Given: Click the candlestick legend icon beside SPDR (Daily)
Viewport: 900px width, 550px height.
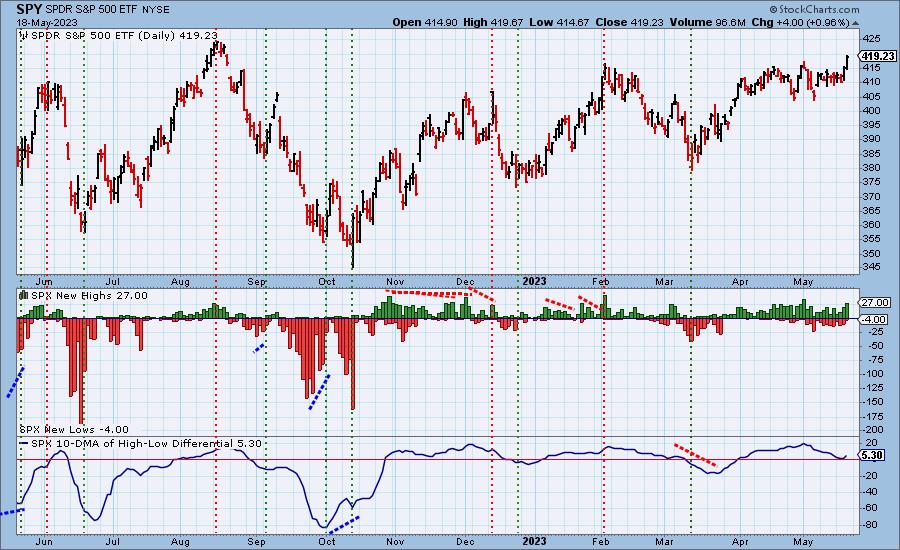Looking at the screenshot, I should coord(24,36).
